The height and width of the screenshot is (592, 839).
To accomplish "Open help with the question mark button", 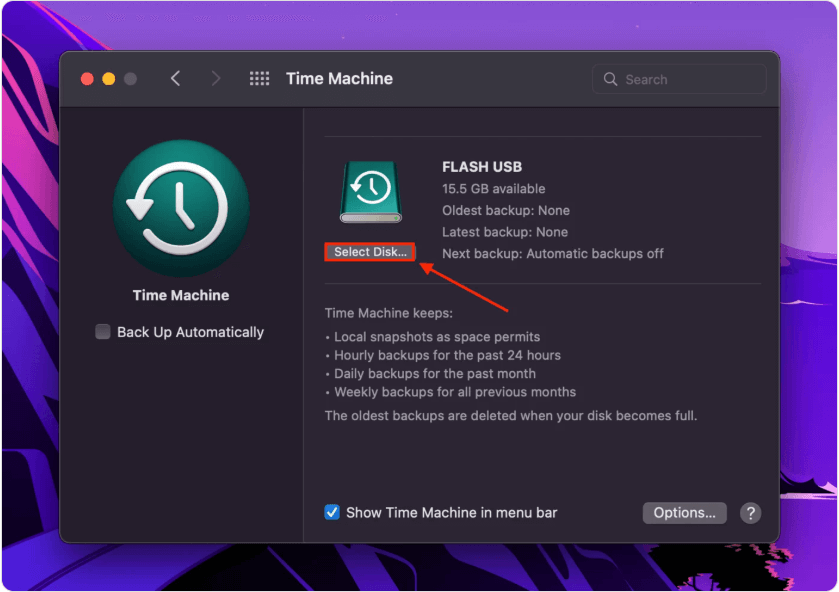I will click(x=750, y=513).
